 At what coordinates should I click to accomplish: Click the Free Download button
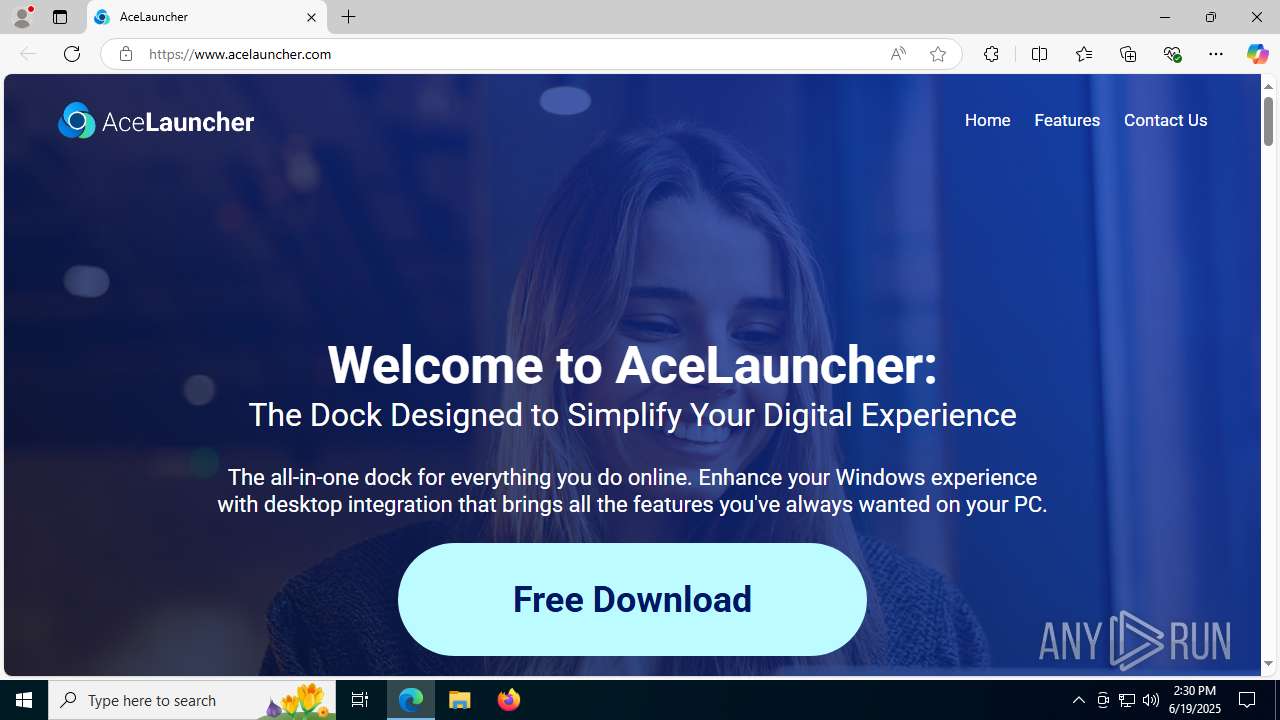[x=632, y=599]
